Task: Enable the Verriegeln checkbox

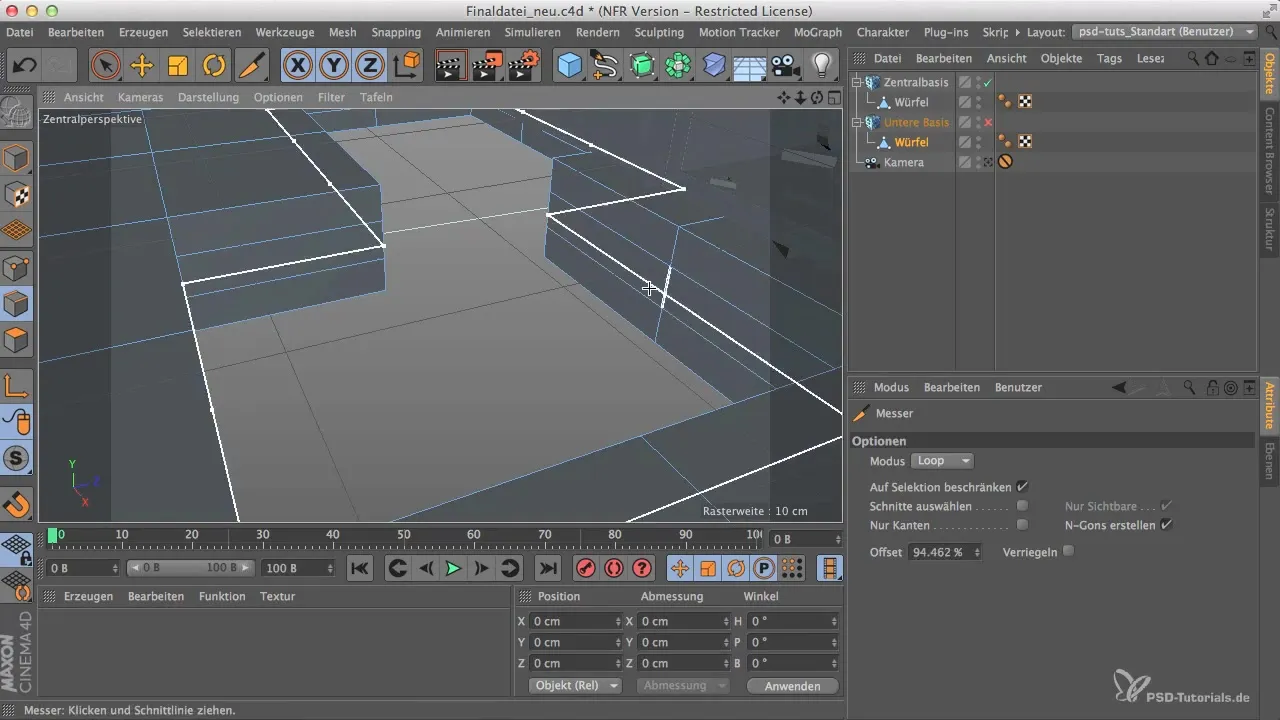Action: [1068, 551]
